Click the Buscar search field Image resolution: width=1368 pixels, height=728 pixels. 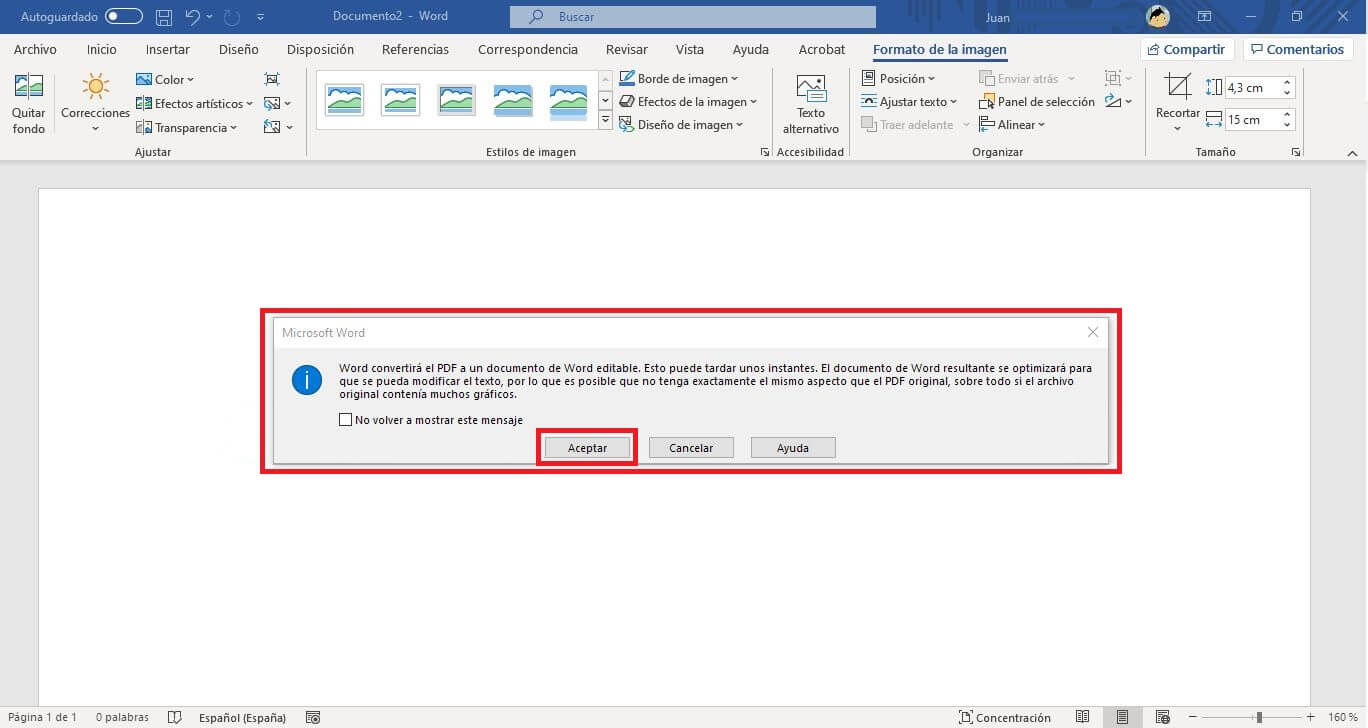[x=693, y=17]
